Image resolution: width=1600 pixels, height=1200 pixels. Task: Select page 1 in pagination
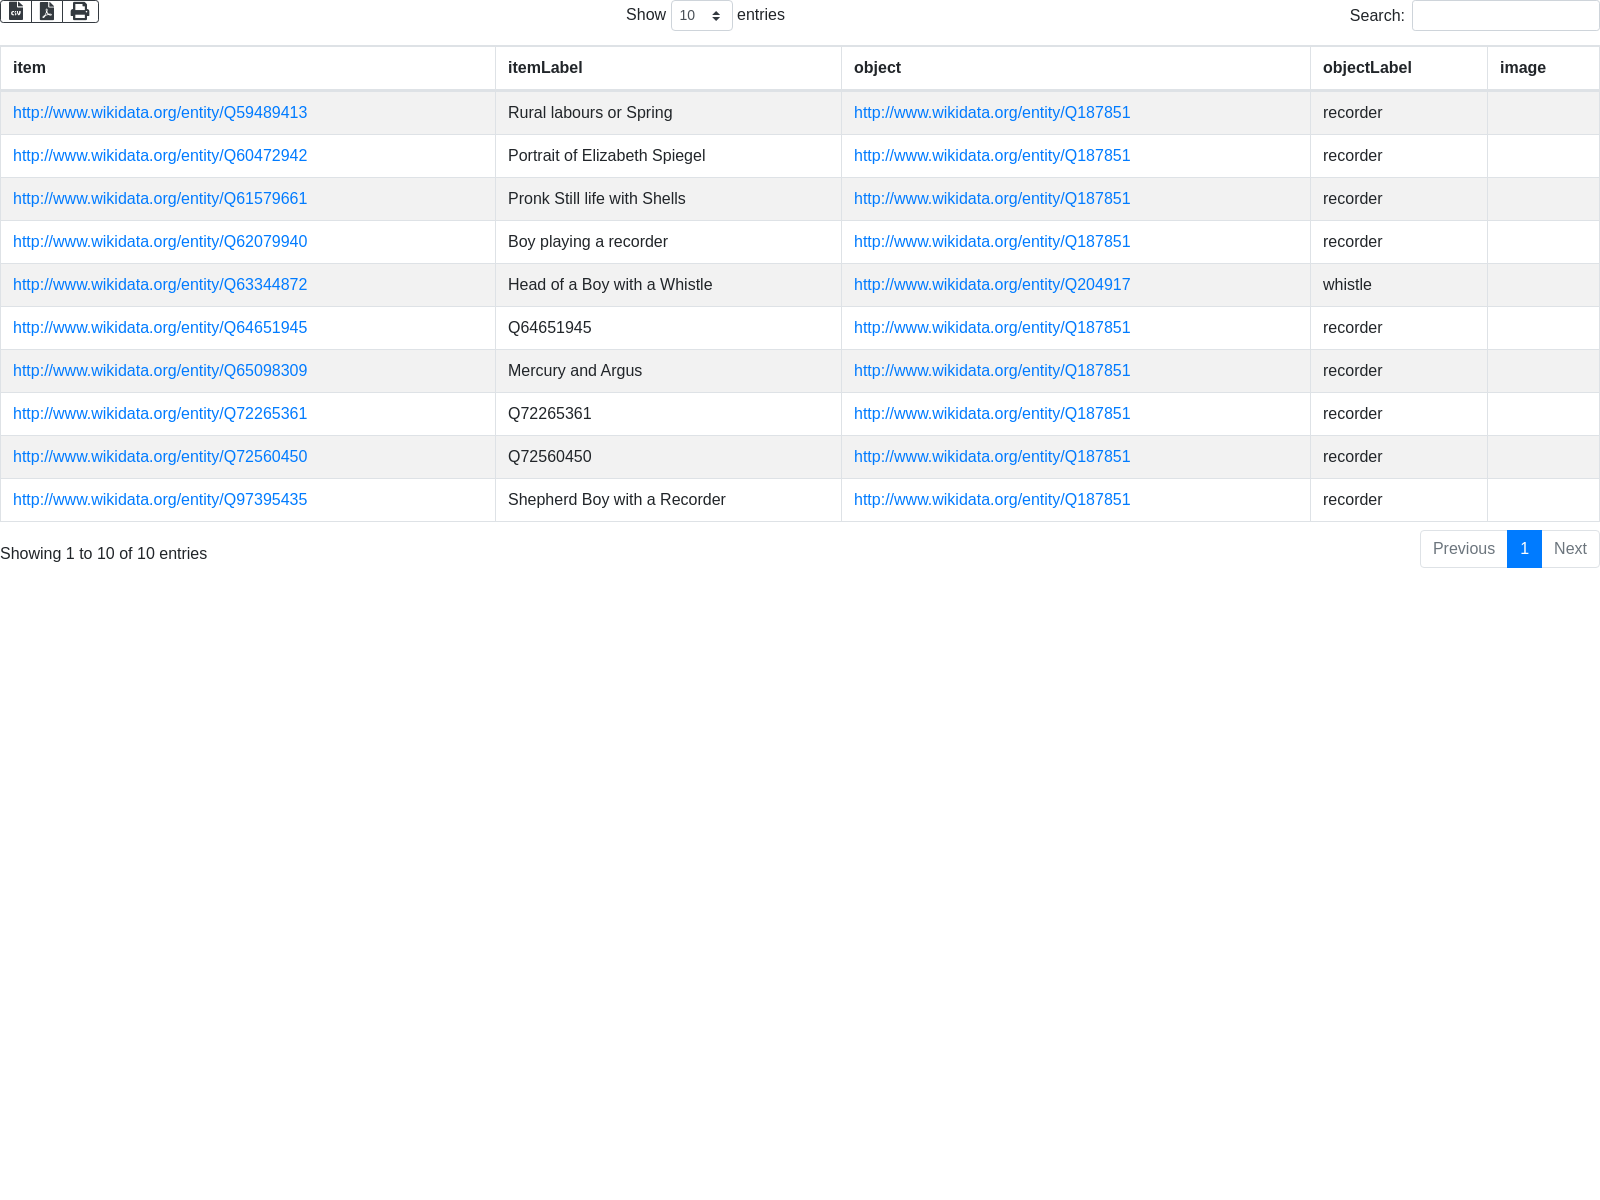pyautogui.click(x=1524, y=549)
